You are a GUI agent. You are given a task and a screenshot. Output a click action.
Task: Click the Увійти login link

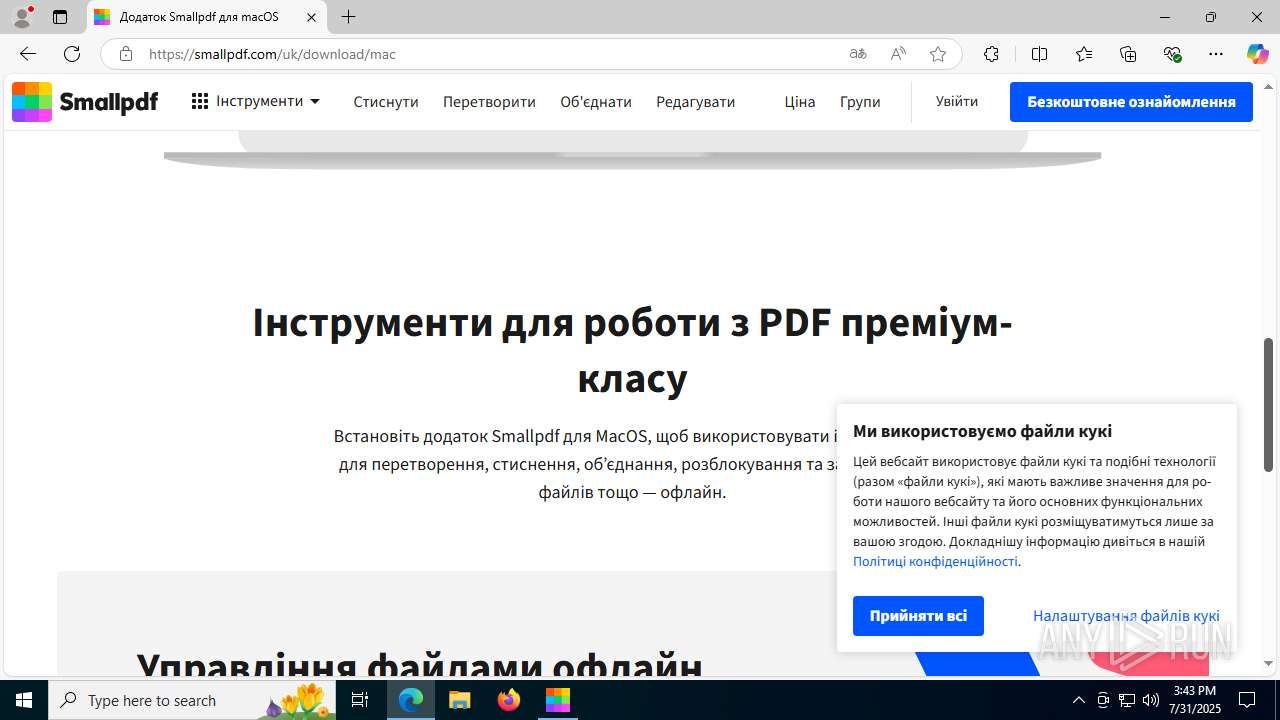pos(957,101)
